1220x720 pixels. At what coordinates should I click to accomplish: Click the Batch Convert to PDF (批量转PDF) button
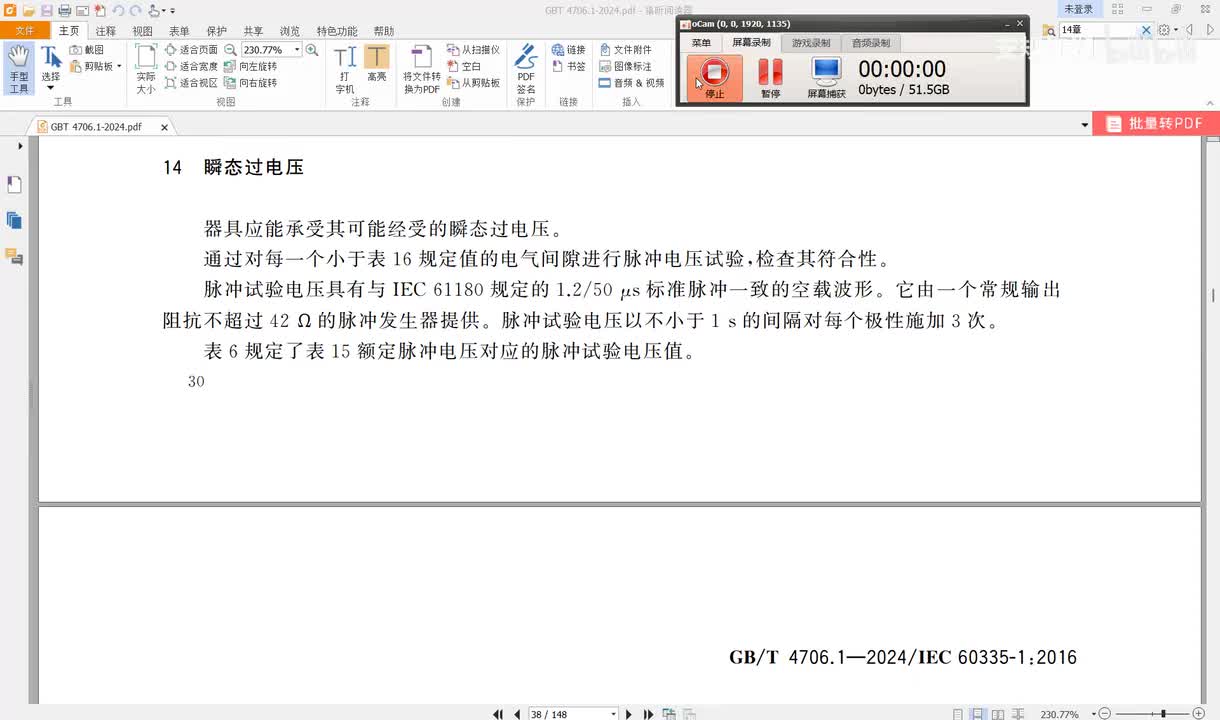[1156, 124]
